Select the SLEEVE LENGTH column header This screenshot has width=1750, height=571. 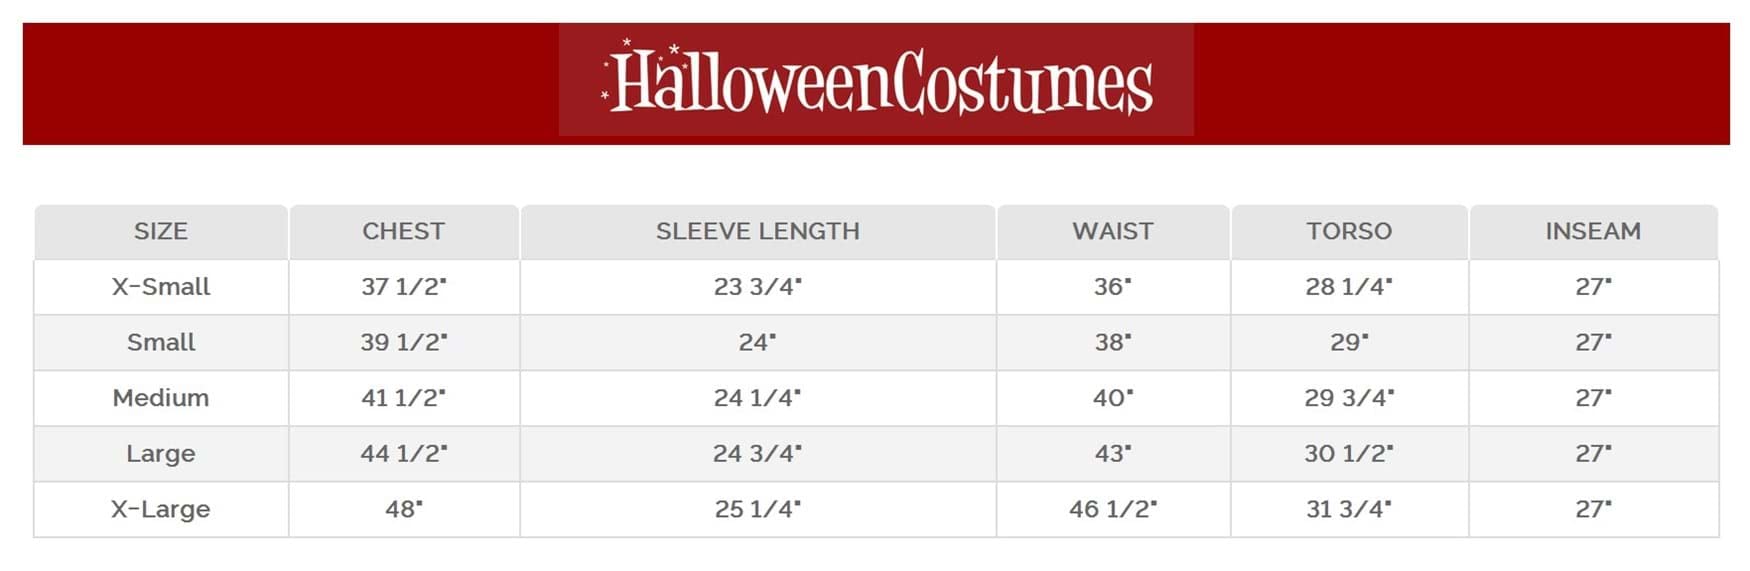point(757,231)
